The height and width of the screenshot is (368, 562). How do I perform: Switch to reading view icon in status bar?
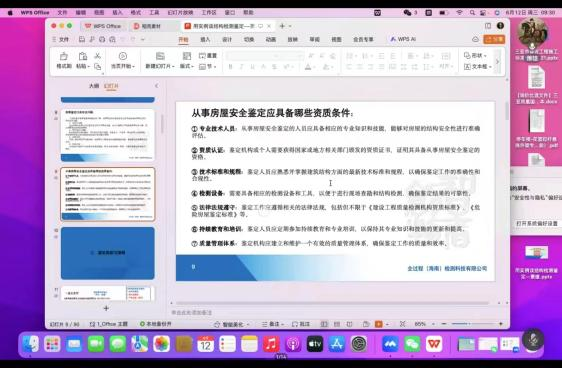pyautogui.click(x=349, y=324)
